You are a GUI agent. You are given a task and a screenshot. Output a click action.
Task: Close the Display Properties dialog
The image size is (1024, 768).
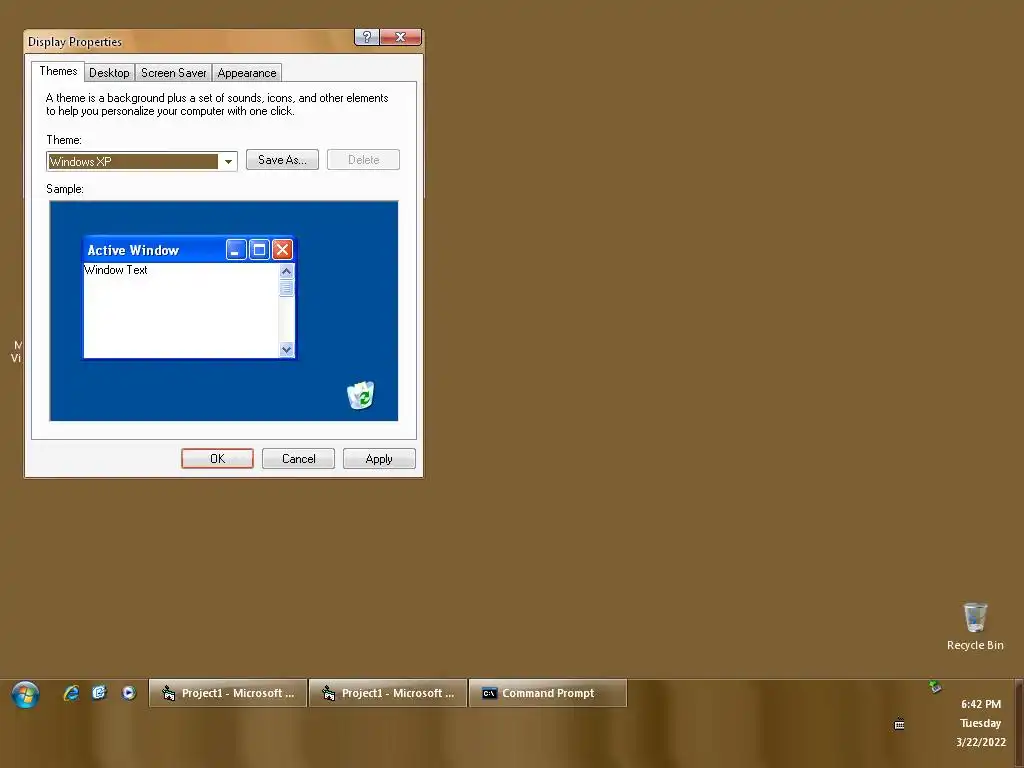coord(400,37)
